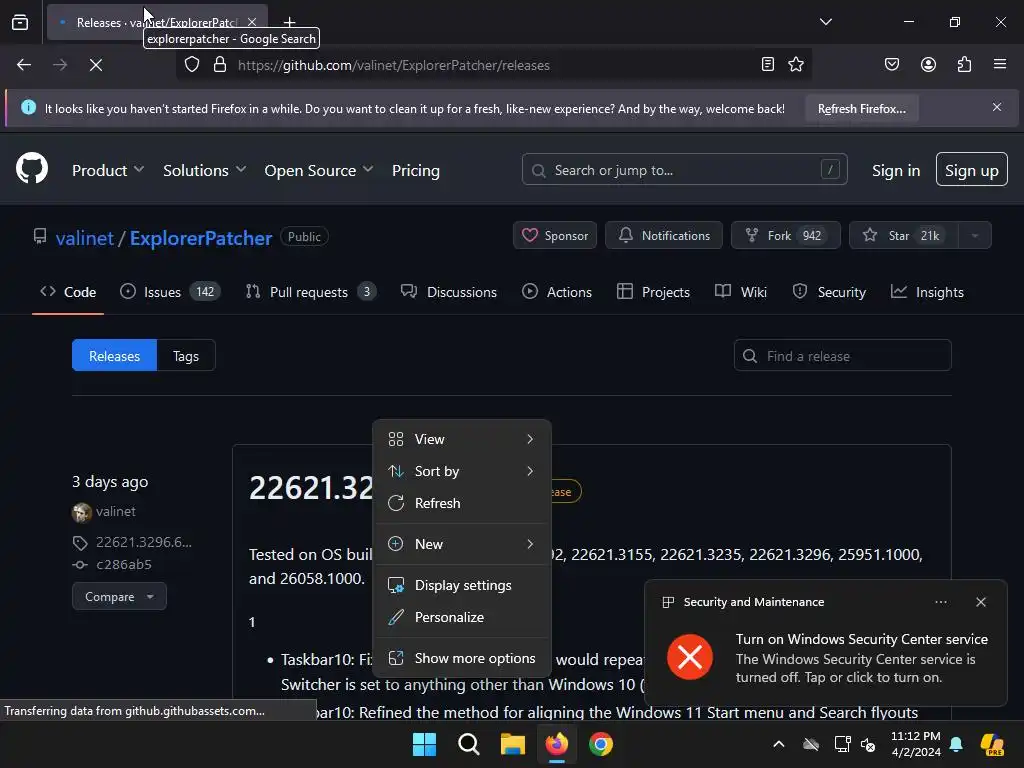Viewport: 1024px width, 768px height.
Task: Expand the Sort by submenu
Action: 462,471
